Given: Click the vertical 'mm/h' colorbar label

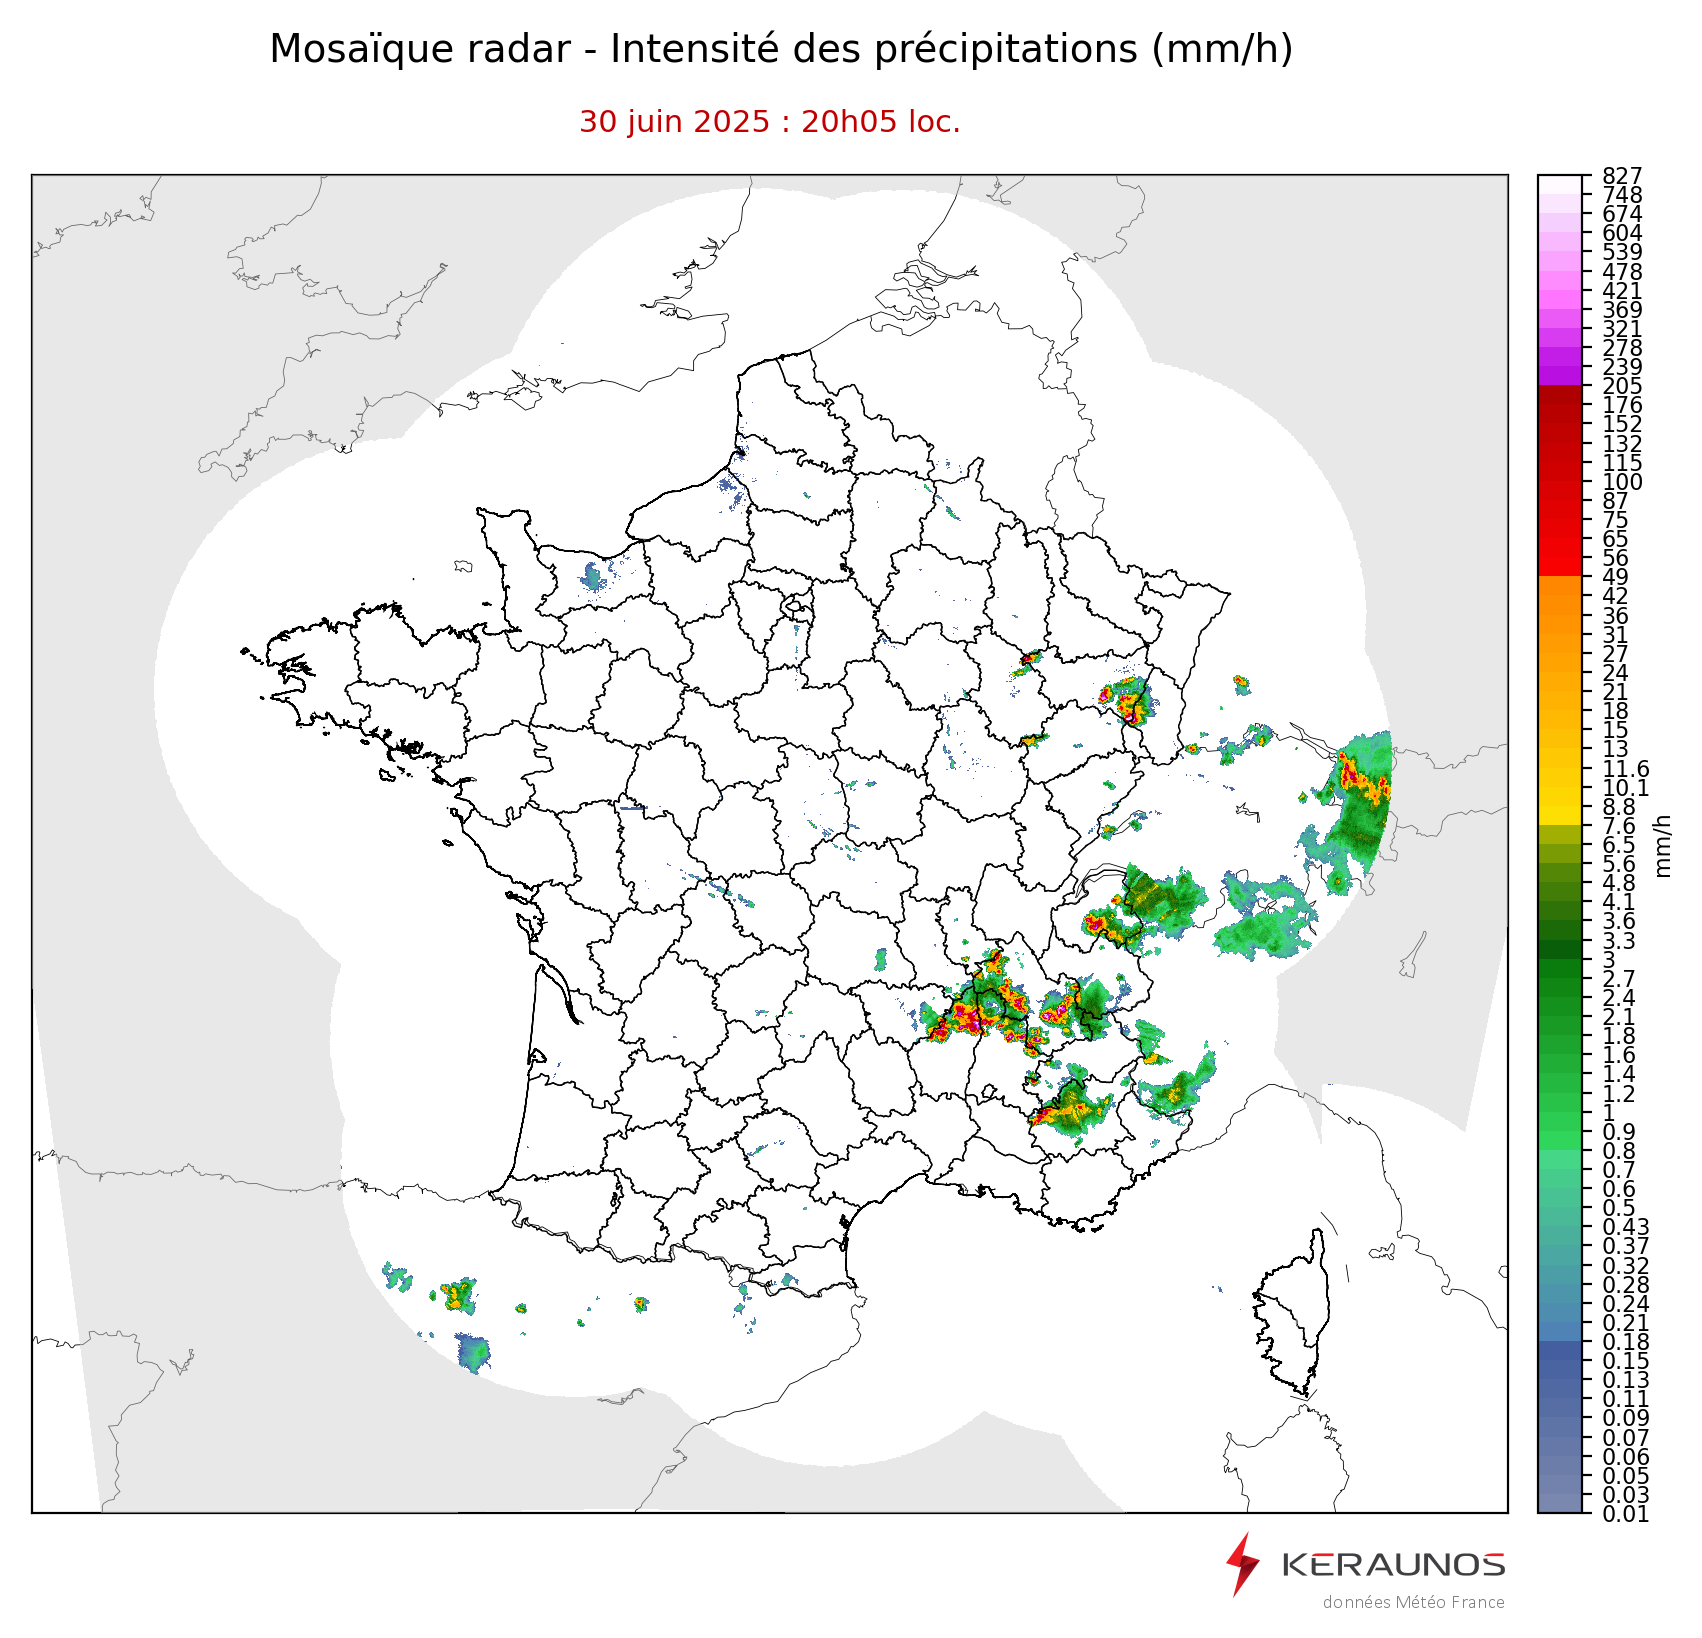Looking at the screenshot, I should pos(1664,845).
